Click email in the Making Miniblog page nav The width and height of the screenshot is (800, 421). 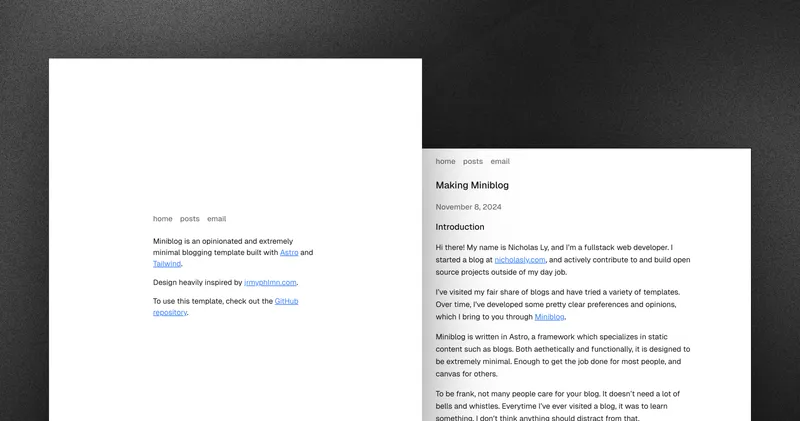[500, 161]
